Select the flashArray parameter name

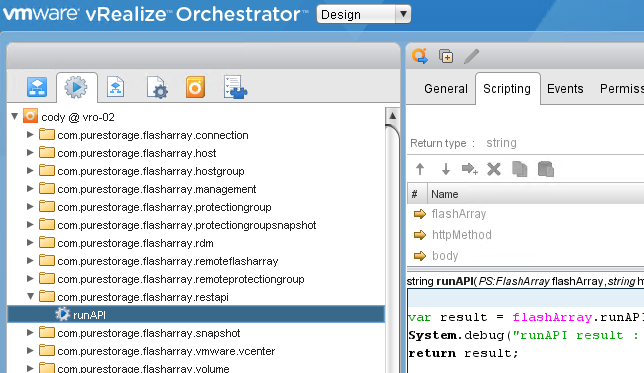459,214
